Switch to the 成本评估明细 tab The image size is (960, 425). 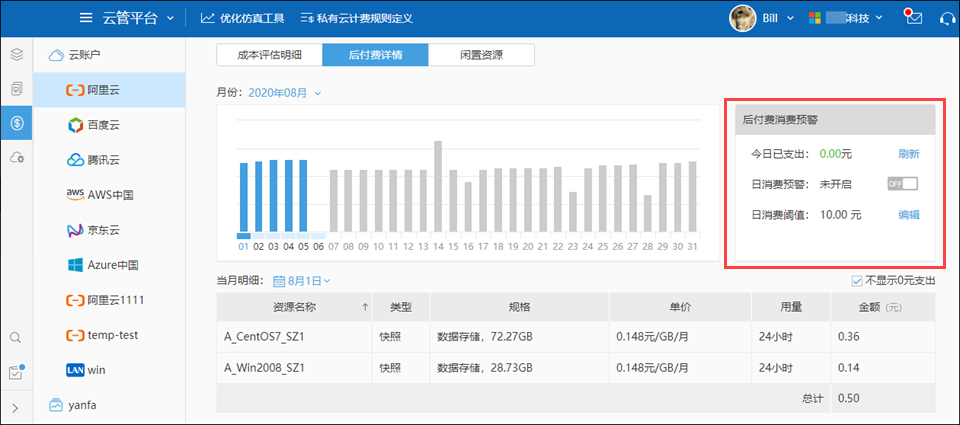click(x=269, y=55)
